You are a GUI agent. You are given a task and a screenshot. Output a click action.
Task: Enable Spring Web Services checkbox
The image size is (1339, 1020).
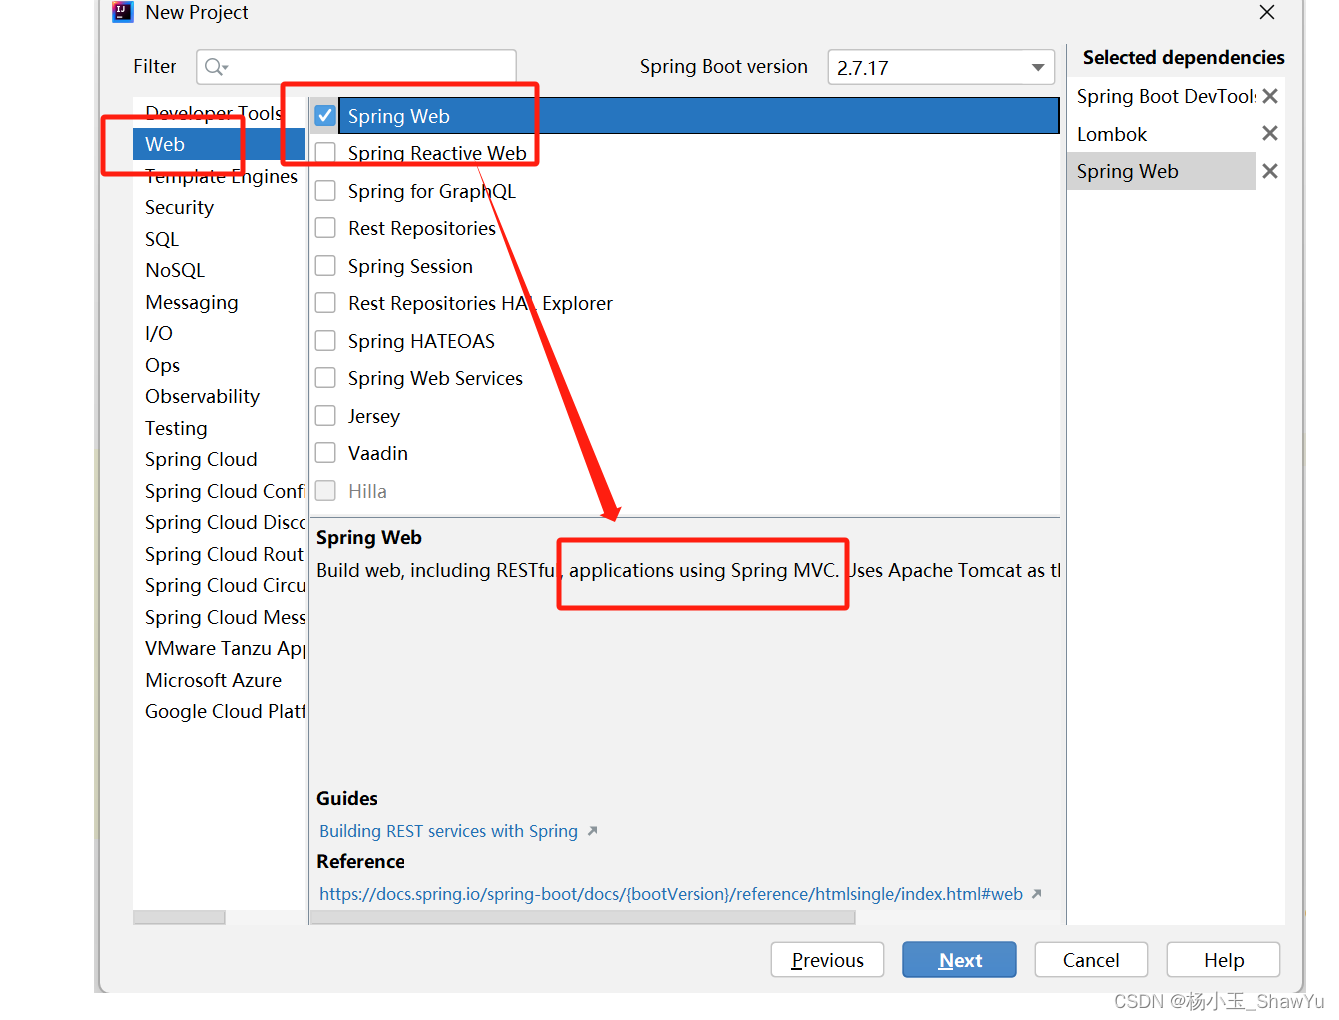pos(325,377)
